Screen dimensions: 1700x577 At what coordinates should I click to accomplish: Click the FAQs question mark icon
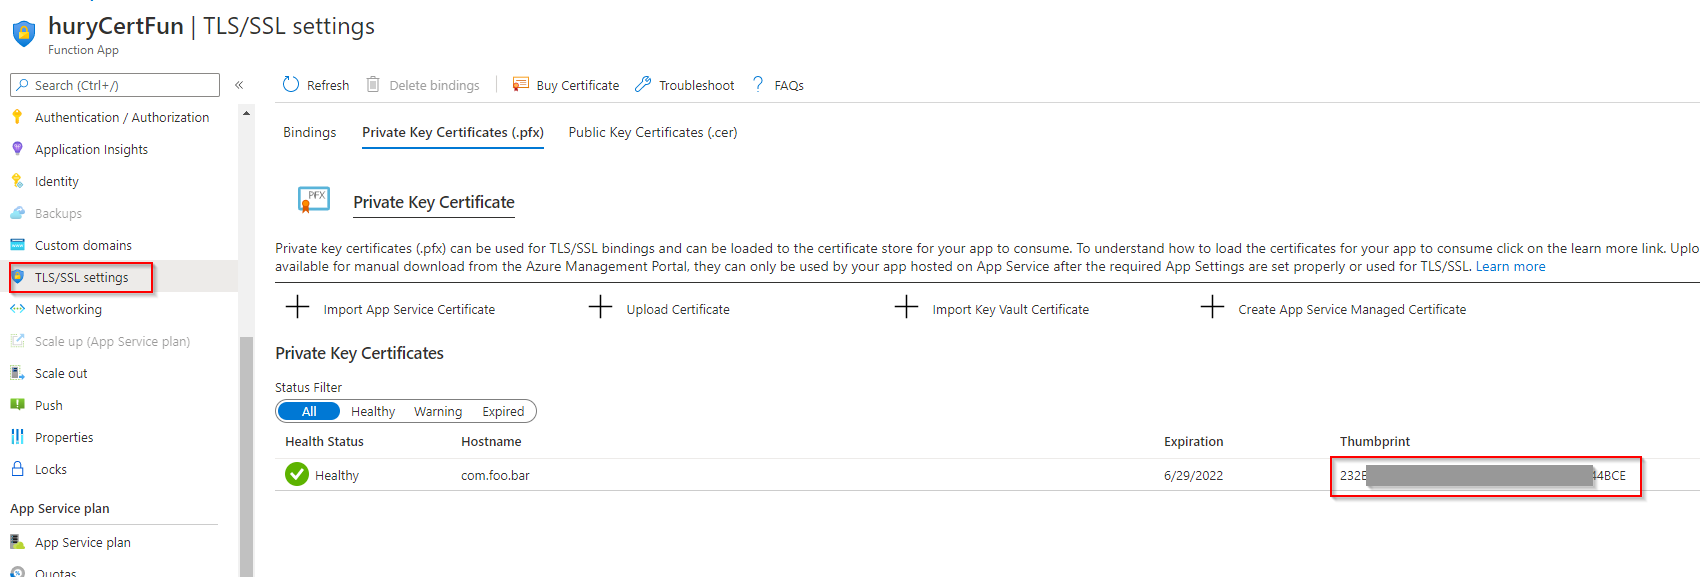(x=758, y=84)
